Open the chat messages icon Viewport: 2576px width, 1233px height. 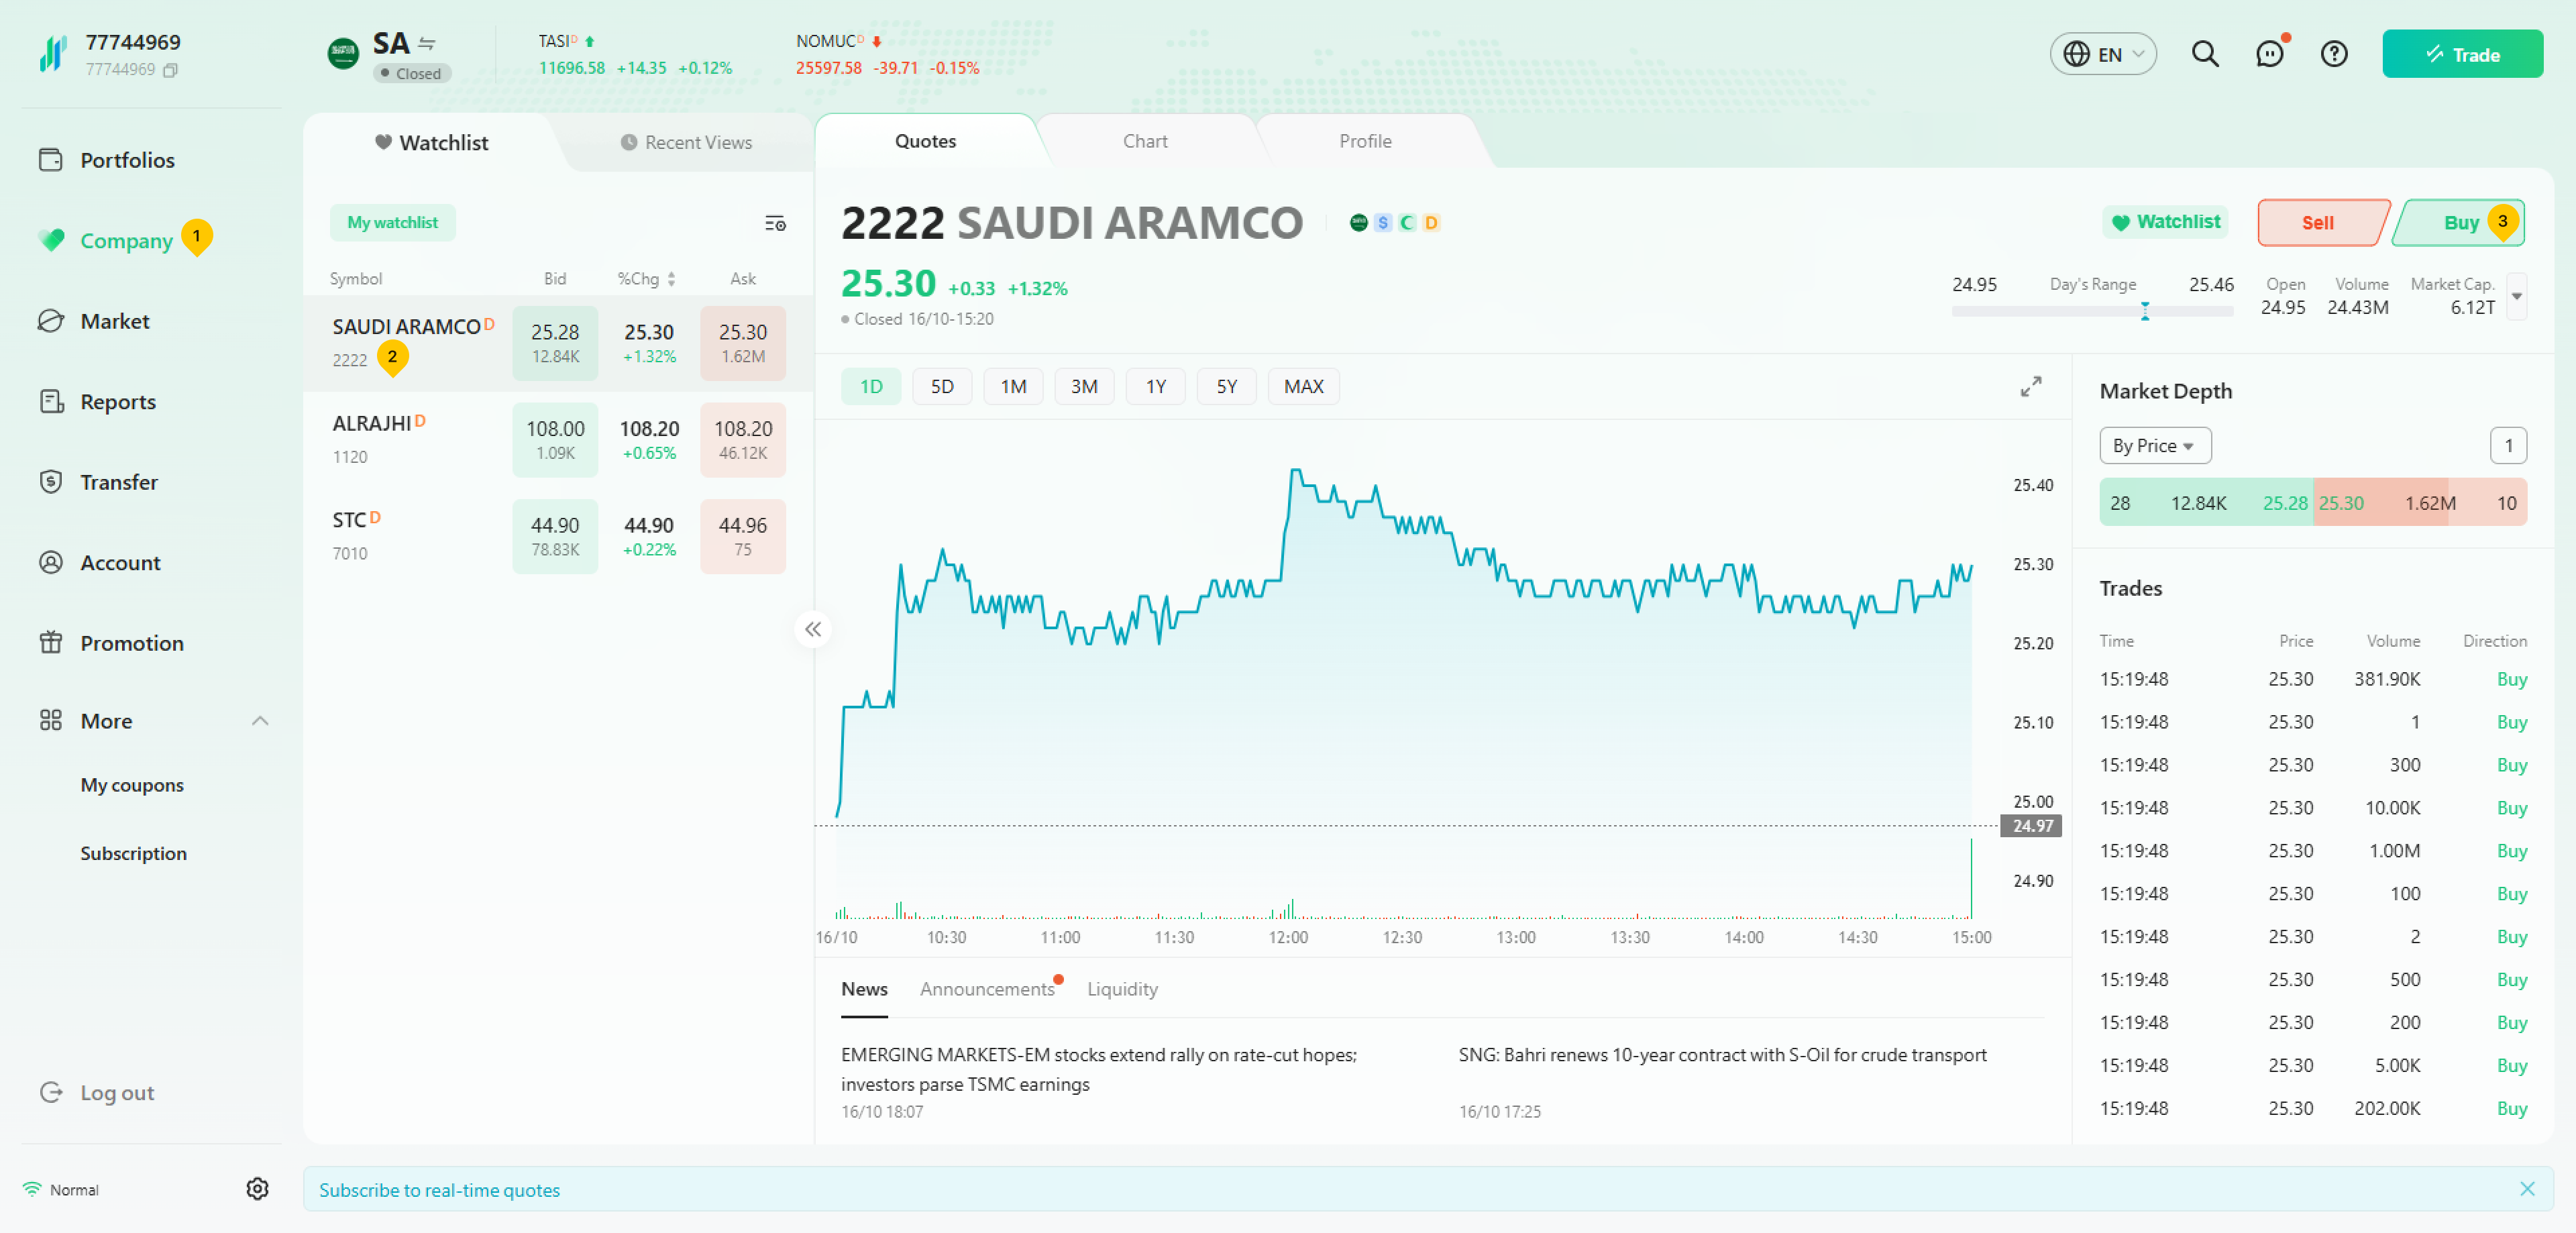coord(2269,54)
